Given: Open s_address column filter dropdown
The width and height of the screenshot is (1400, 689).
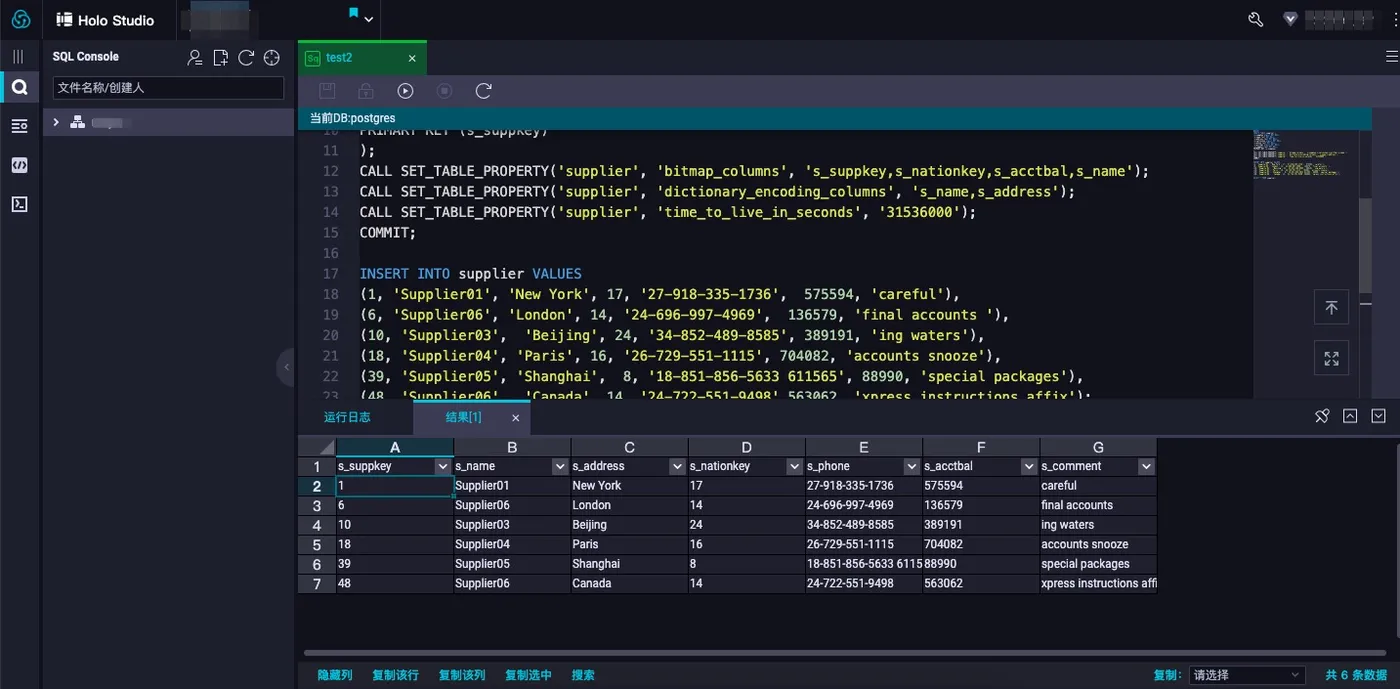Looking at the screenshot, I should coord(677,466).
